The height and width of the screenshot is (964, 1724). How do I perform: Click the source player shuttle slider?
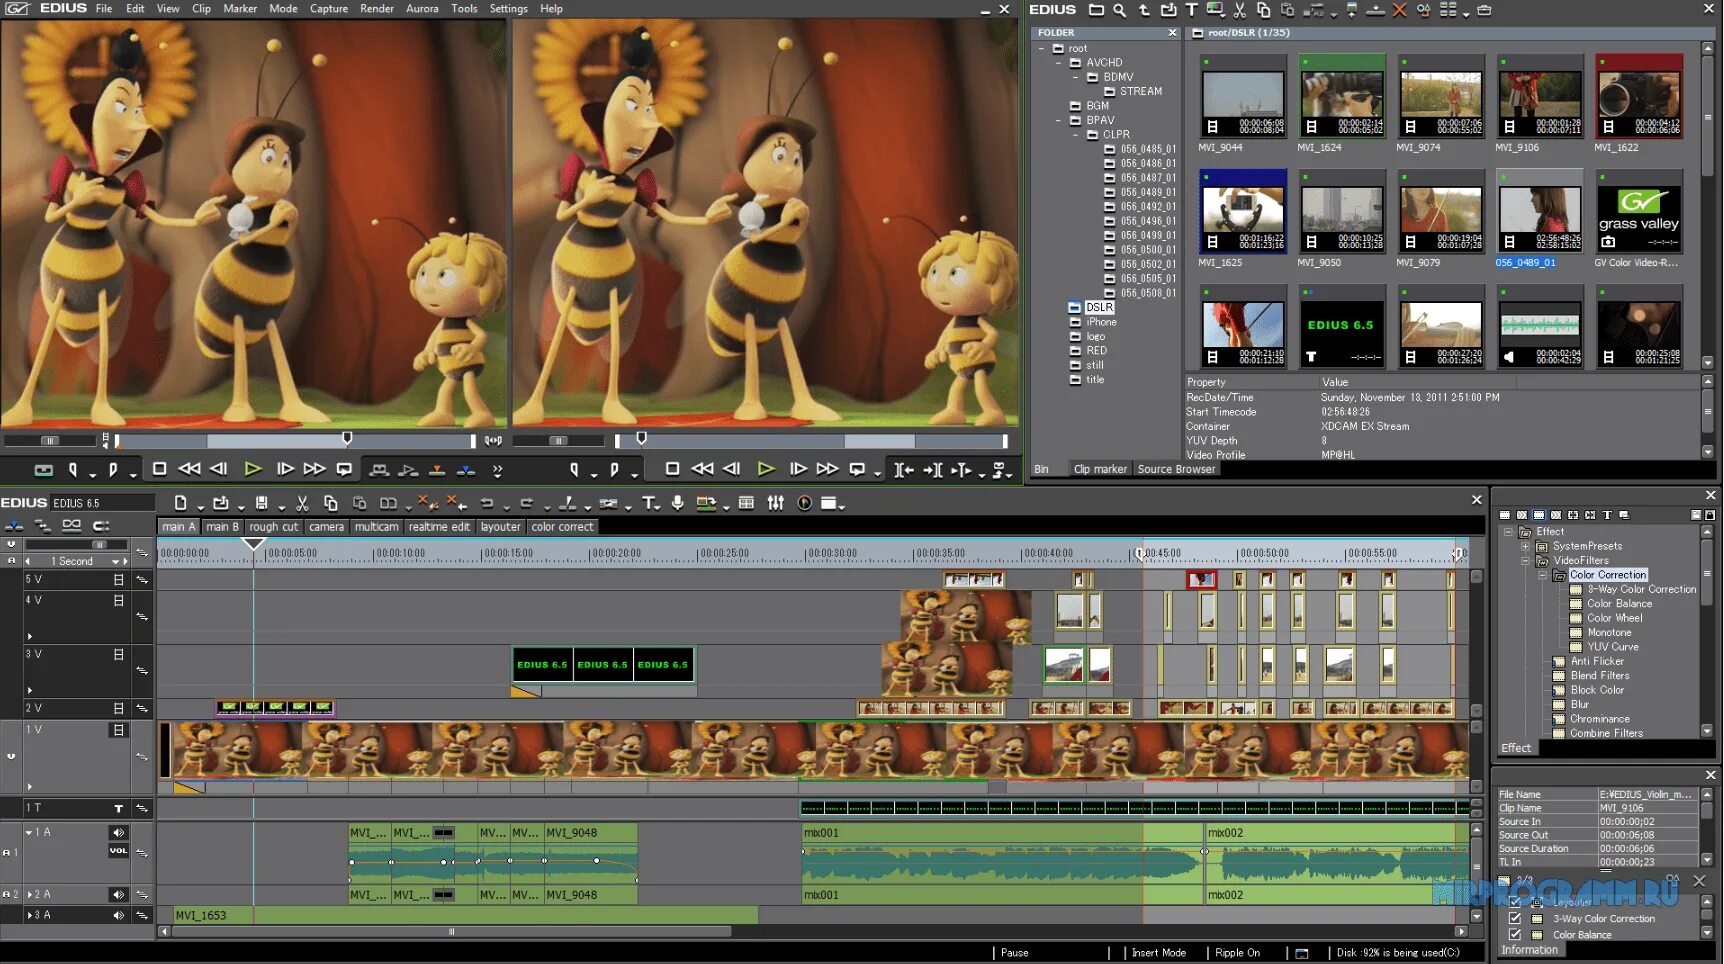tap(49, 440)
